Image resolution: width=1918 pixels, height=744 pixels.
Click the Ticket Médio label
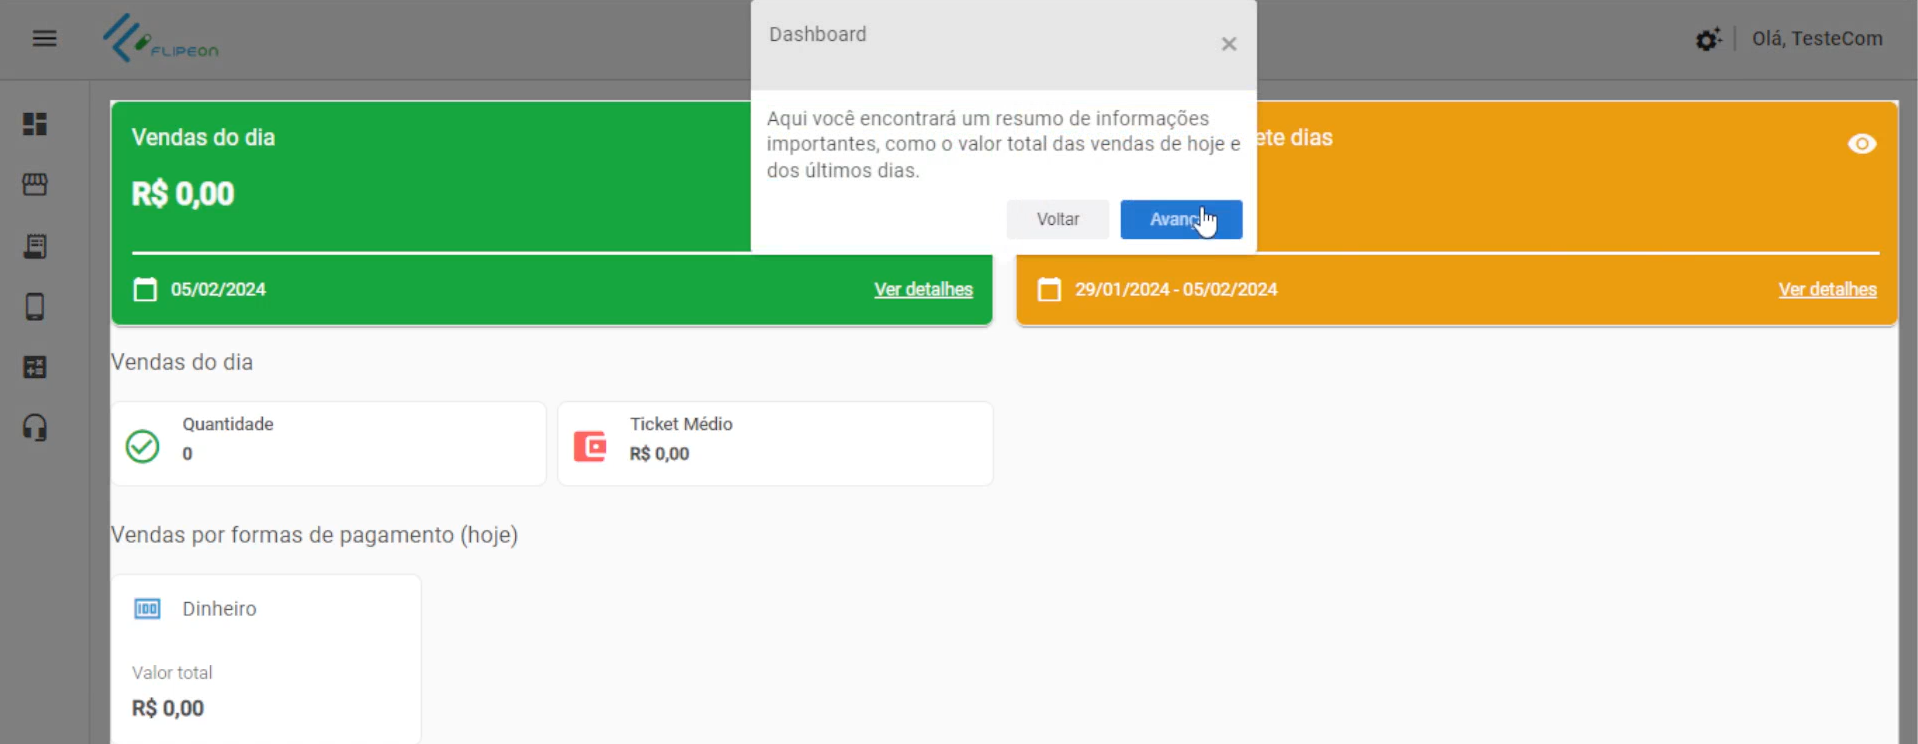click(681, 424)
